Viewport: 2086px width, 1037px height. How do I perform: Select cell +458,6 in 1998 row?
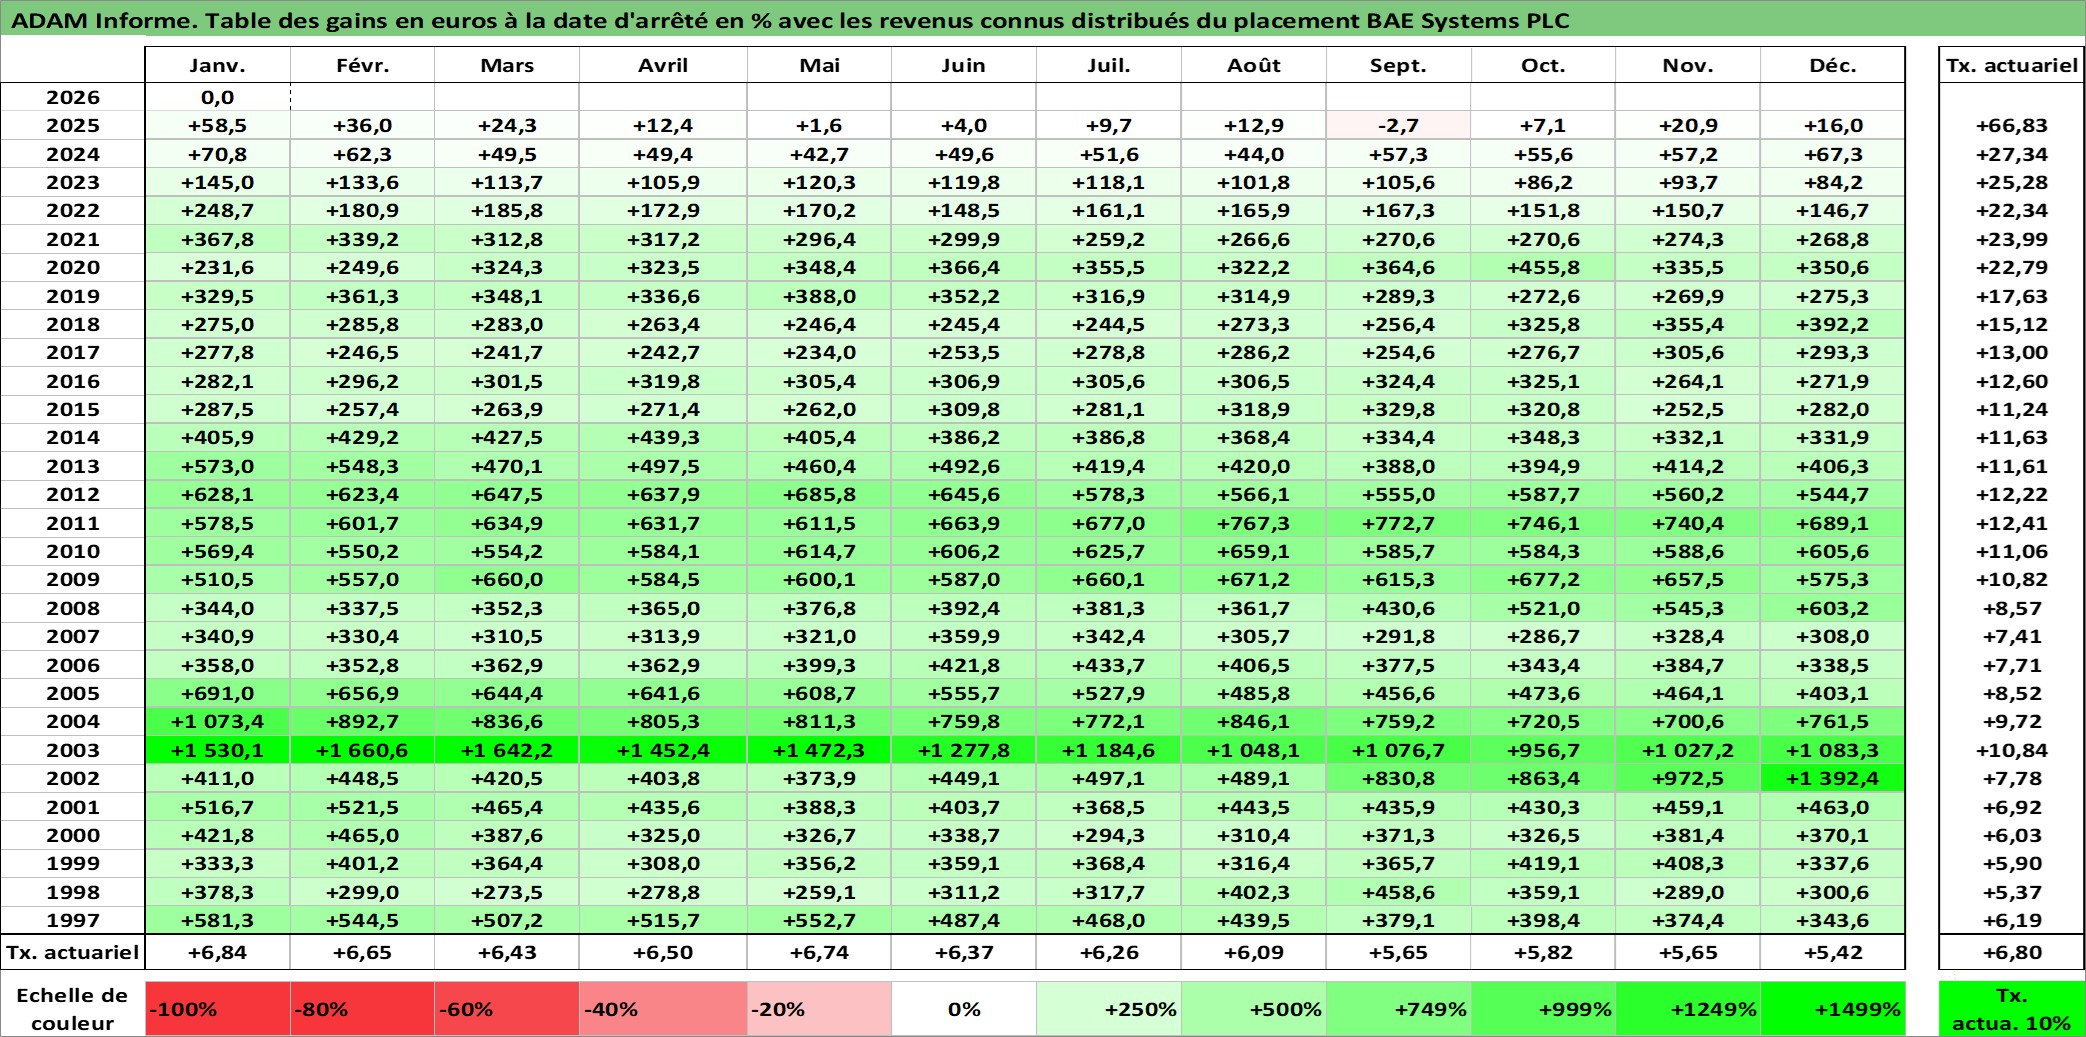[1398, 892]
